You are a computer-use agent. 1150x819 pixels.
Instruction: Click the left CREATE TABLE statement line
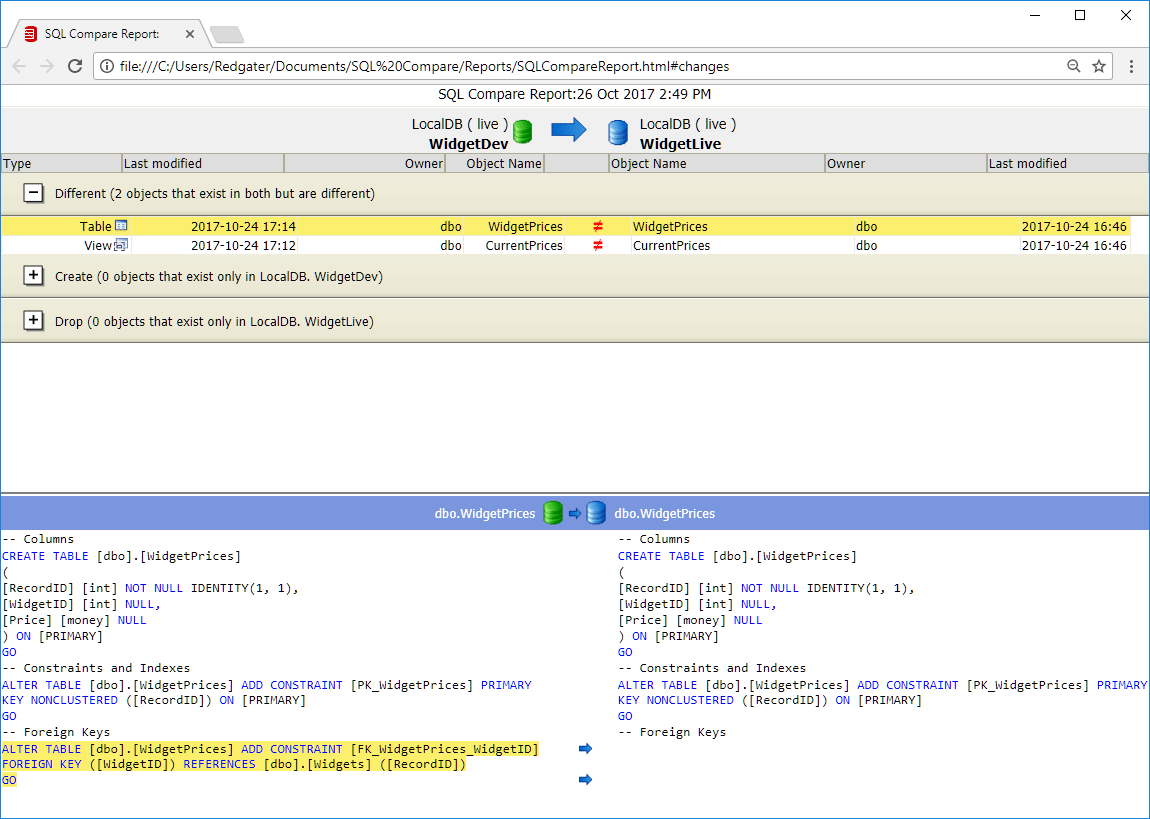coord(121,556)
